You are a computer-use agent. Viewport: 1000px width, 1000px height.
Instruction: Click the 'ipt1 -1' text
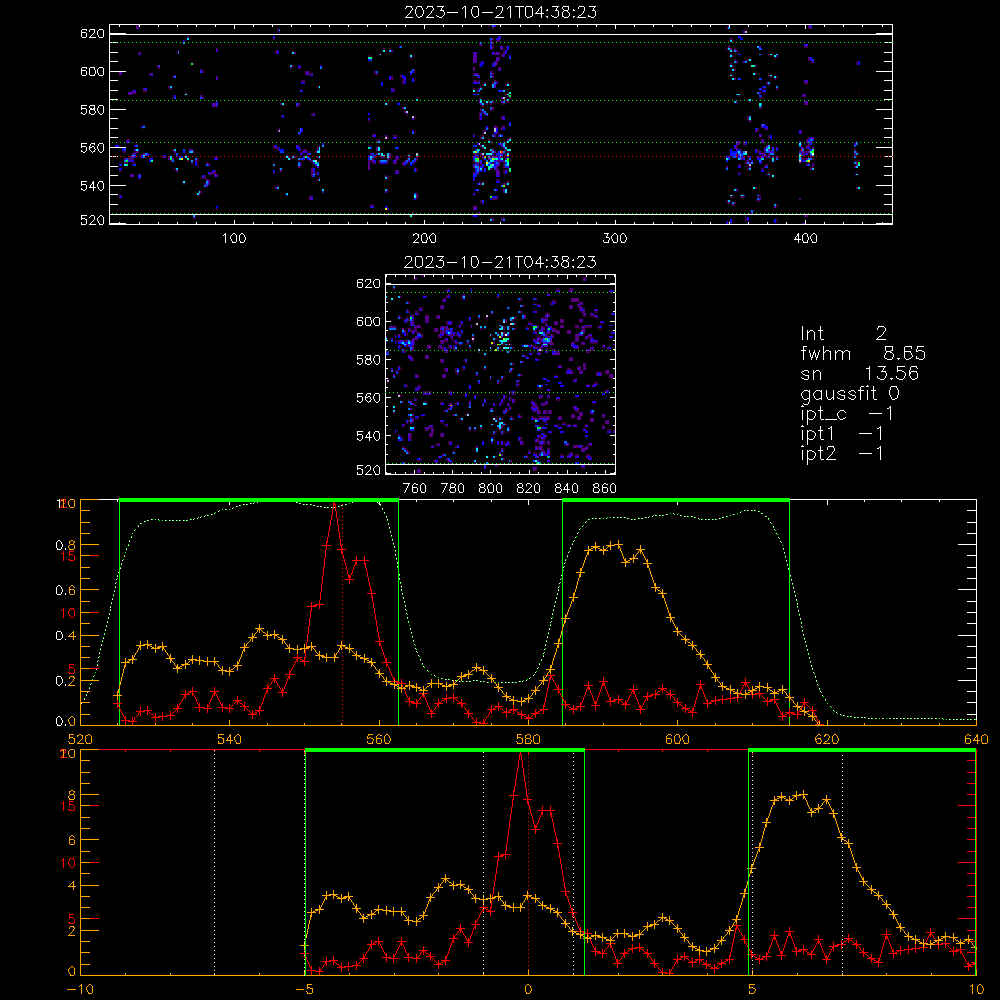pos(841,434)
